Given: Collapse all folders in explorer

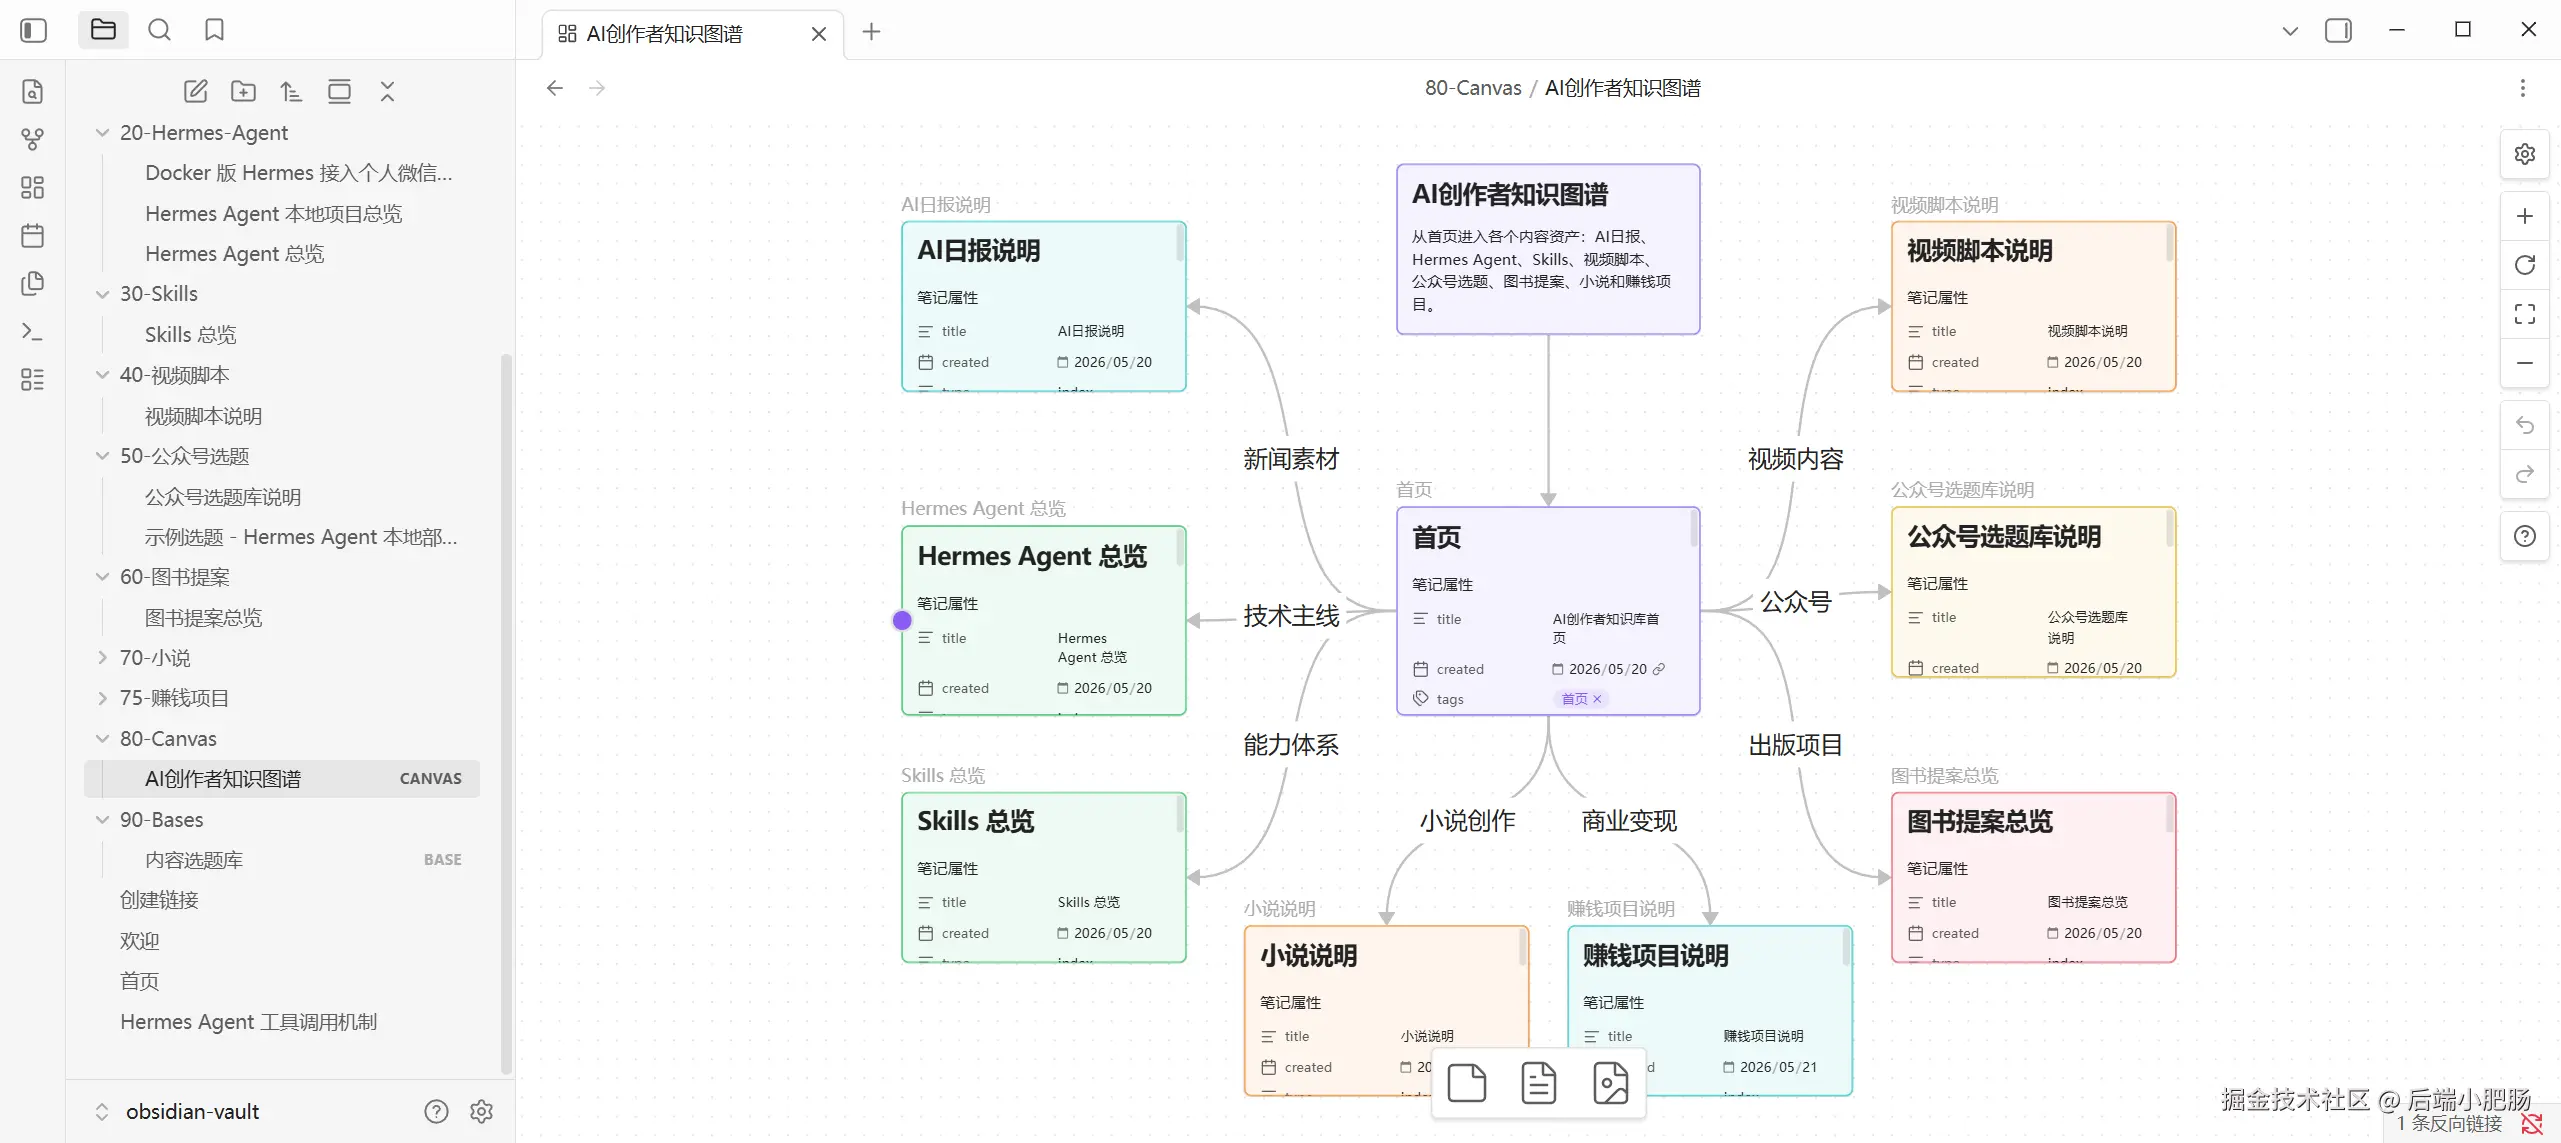Looking at the screenshot, I should pos(387,92).
